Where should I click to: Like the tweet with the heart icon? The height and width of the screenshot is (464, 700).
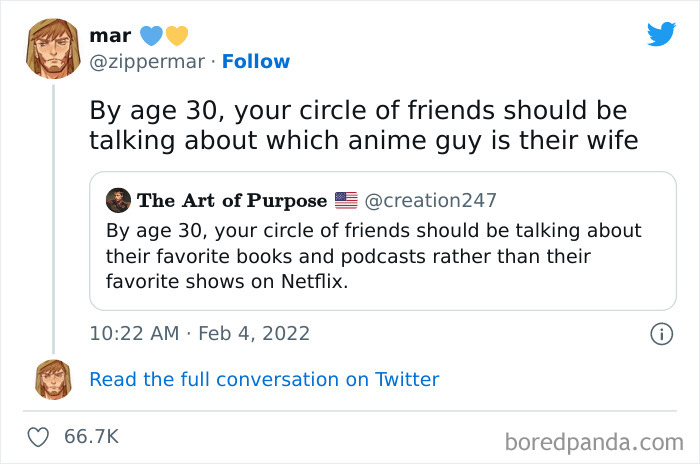tap(39, 436)
